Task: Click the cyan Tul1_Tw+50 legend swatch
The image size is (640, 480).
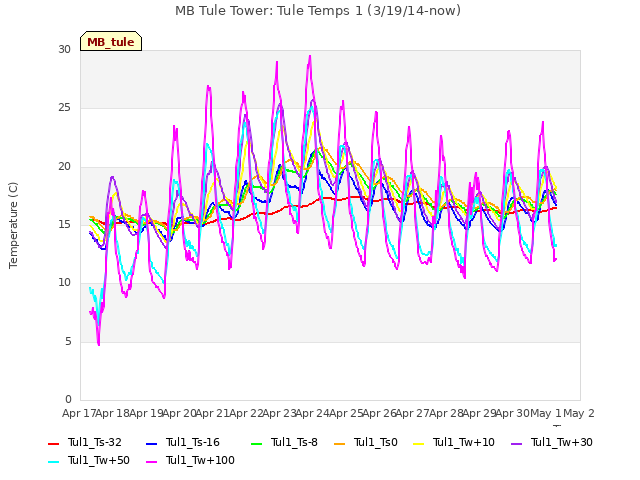Action: tap(53, 461)
